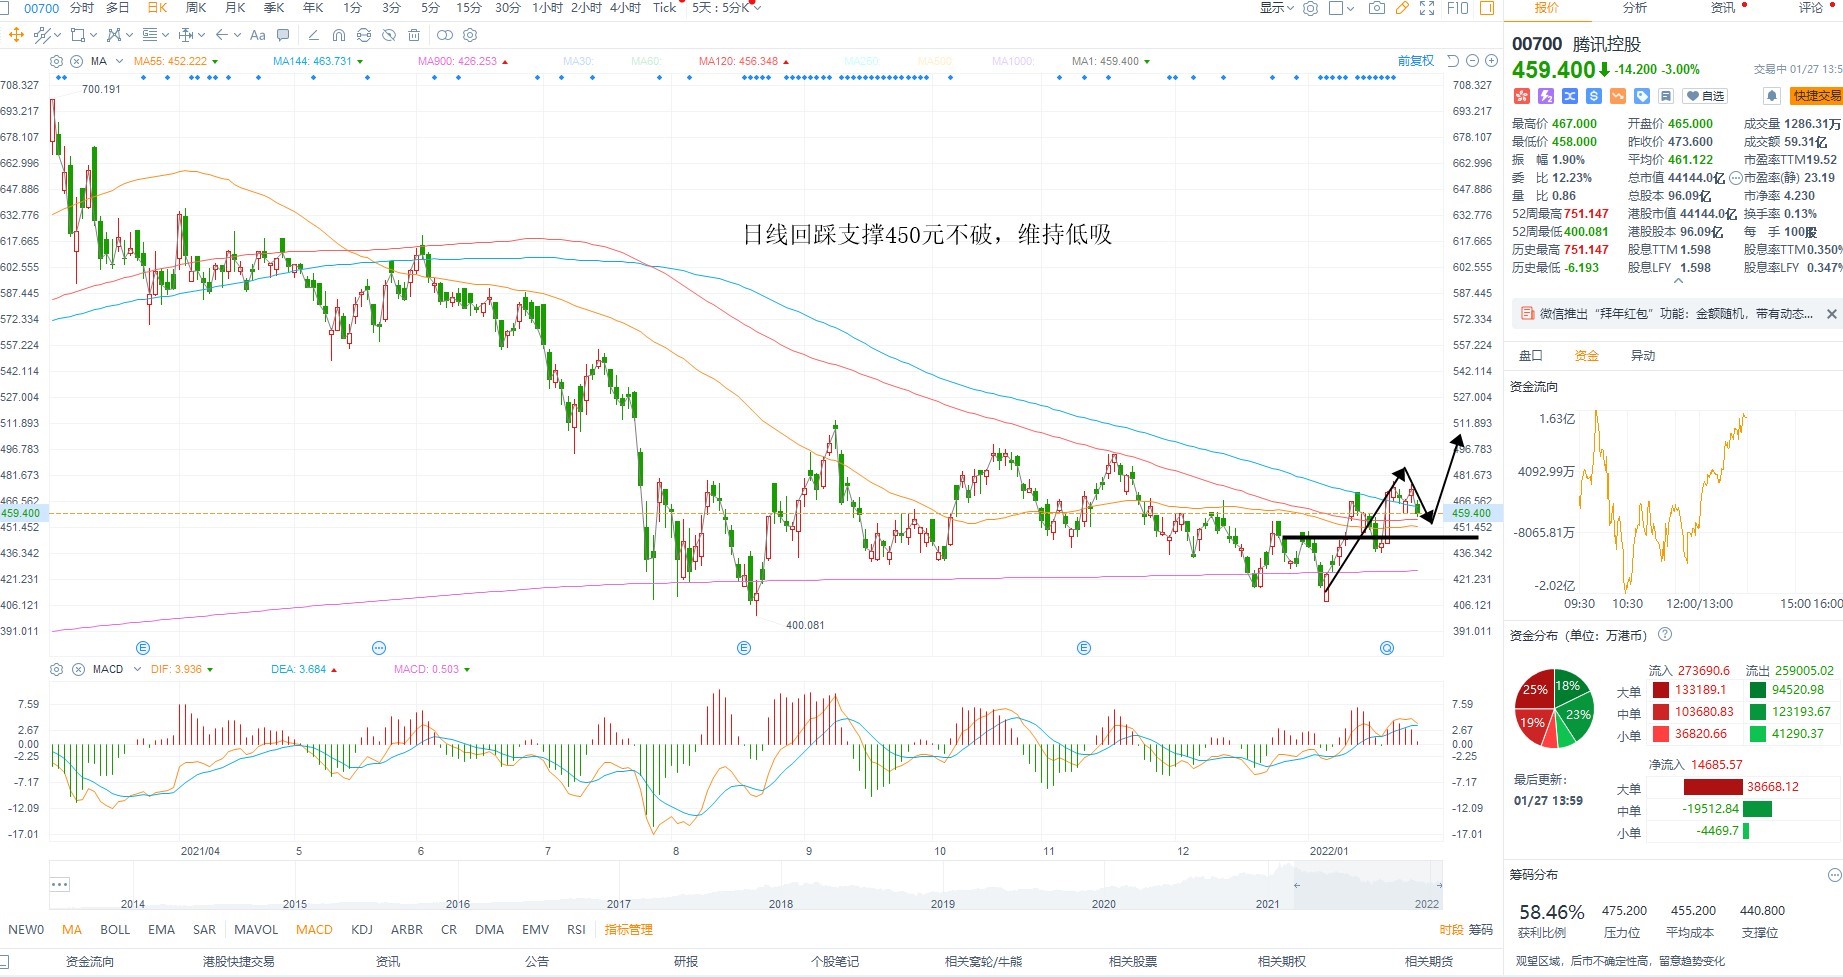Expand the 显示 display dropdown
The width and height of the screenshot is (1843, 977).
tap(1277, 8)
